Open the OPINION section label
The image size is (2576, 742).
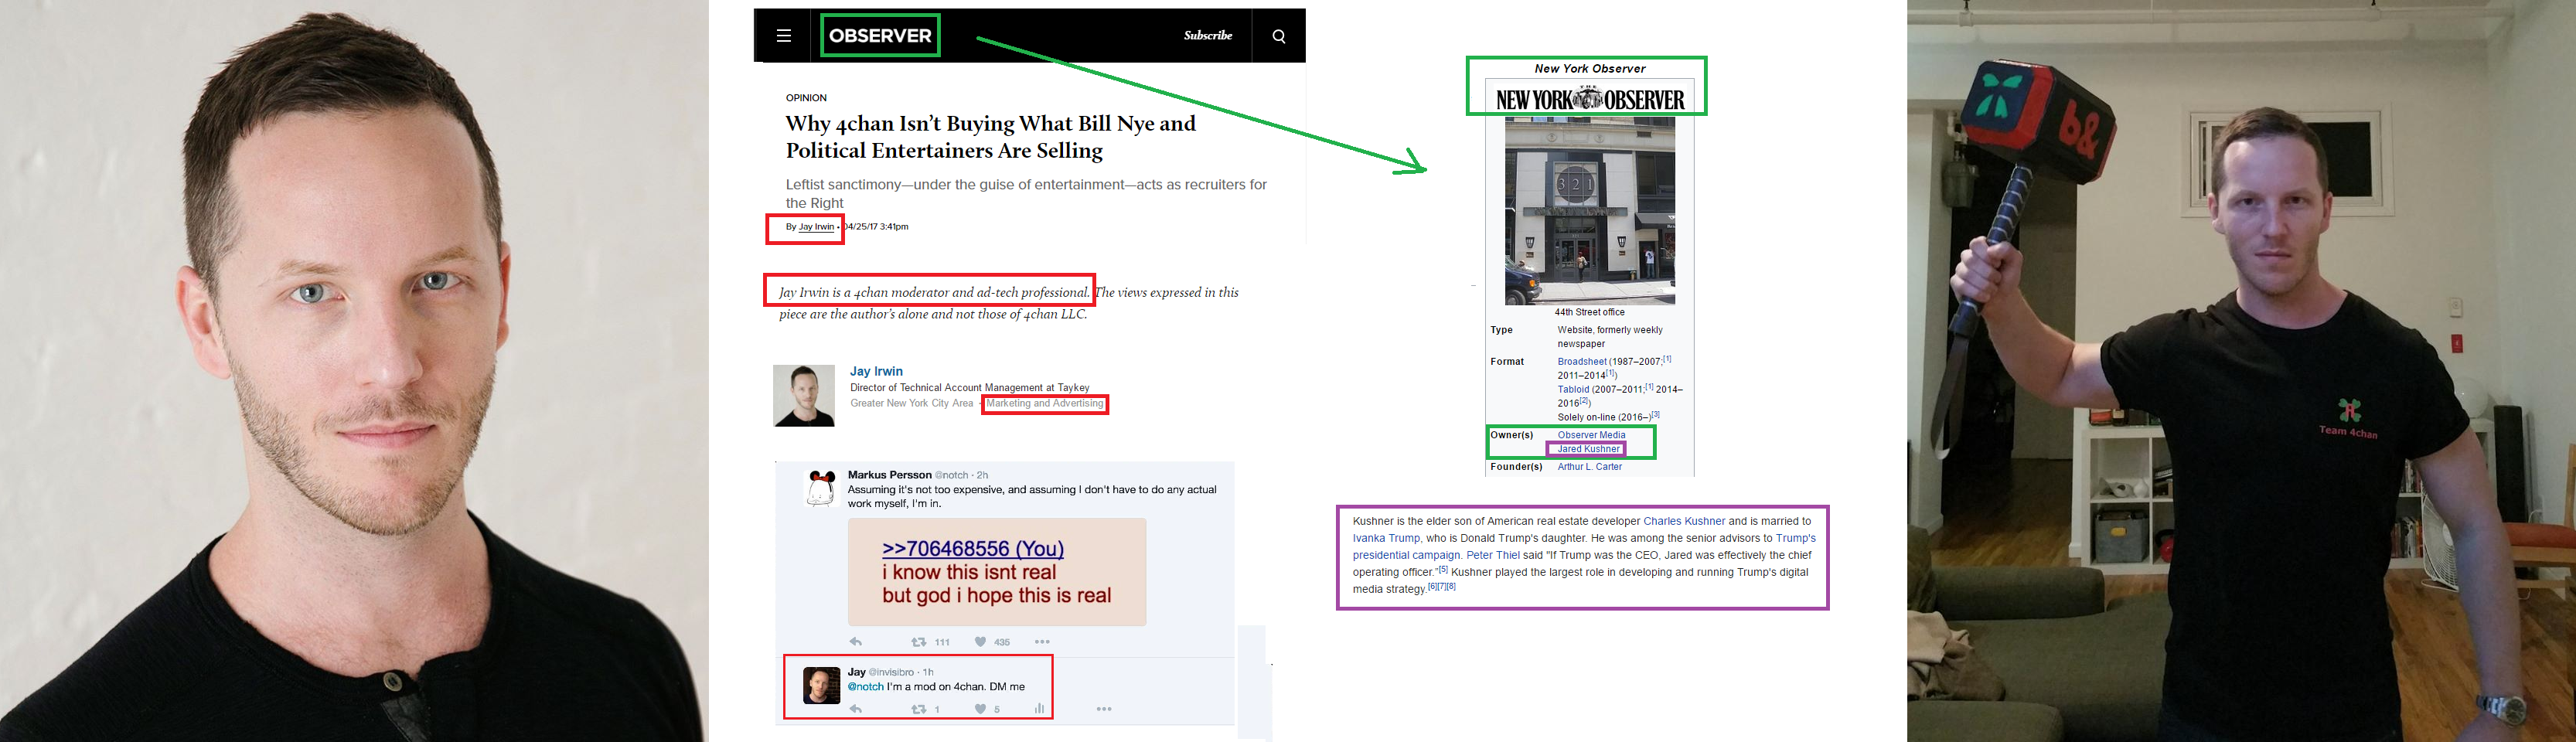[806, 98]
